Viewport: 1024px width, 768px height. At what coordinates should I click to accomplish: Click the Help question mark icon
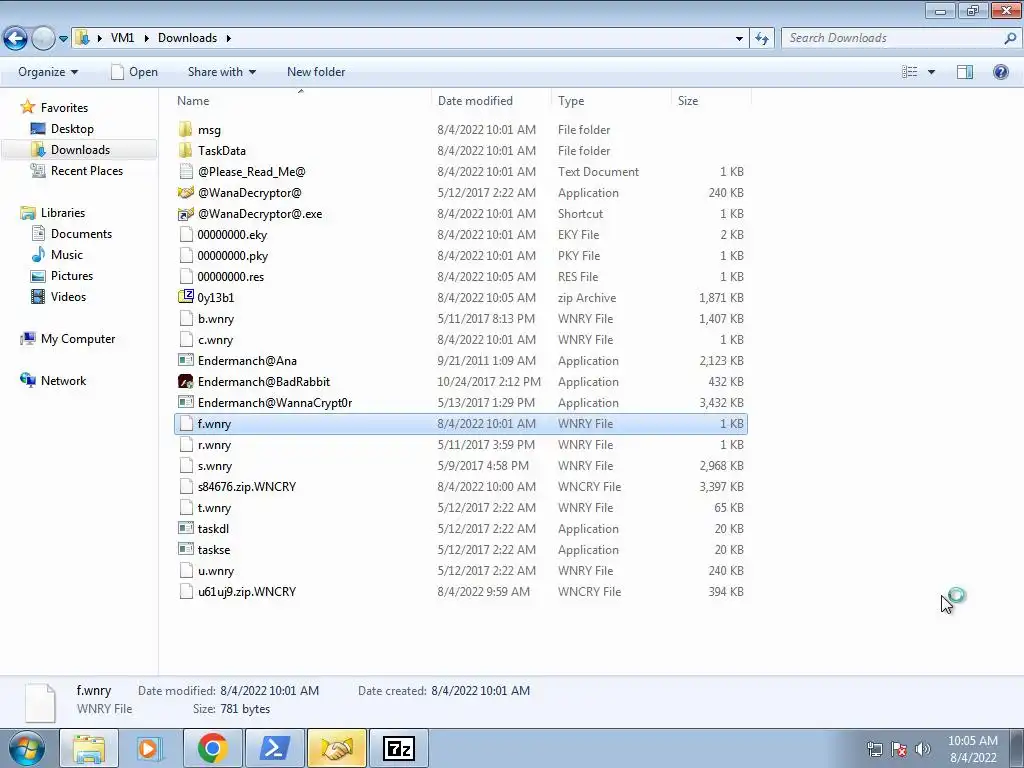tap(1000, 72)
